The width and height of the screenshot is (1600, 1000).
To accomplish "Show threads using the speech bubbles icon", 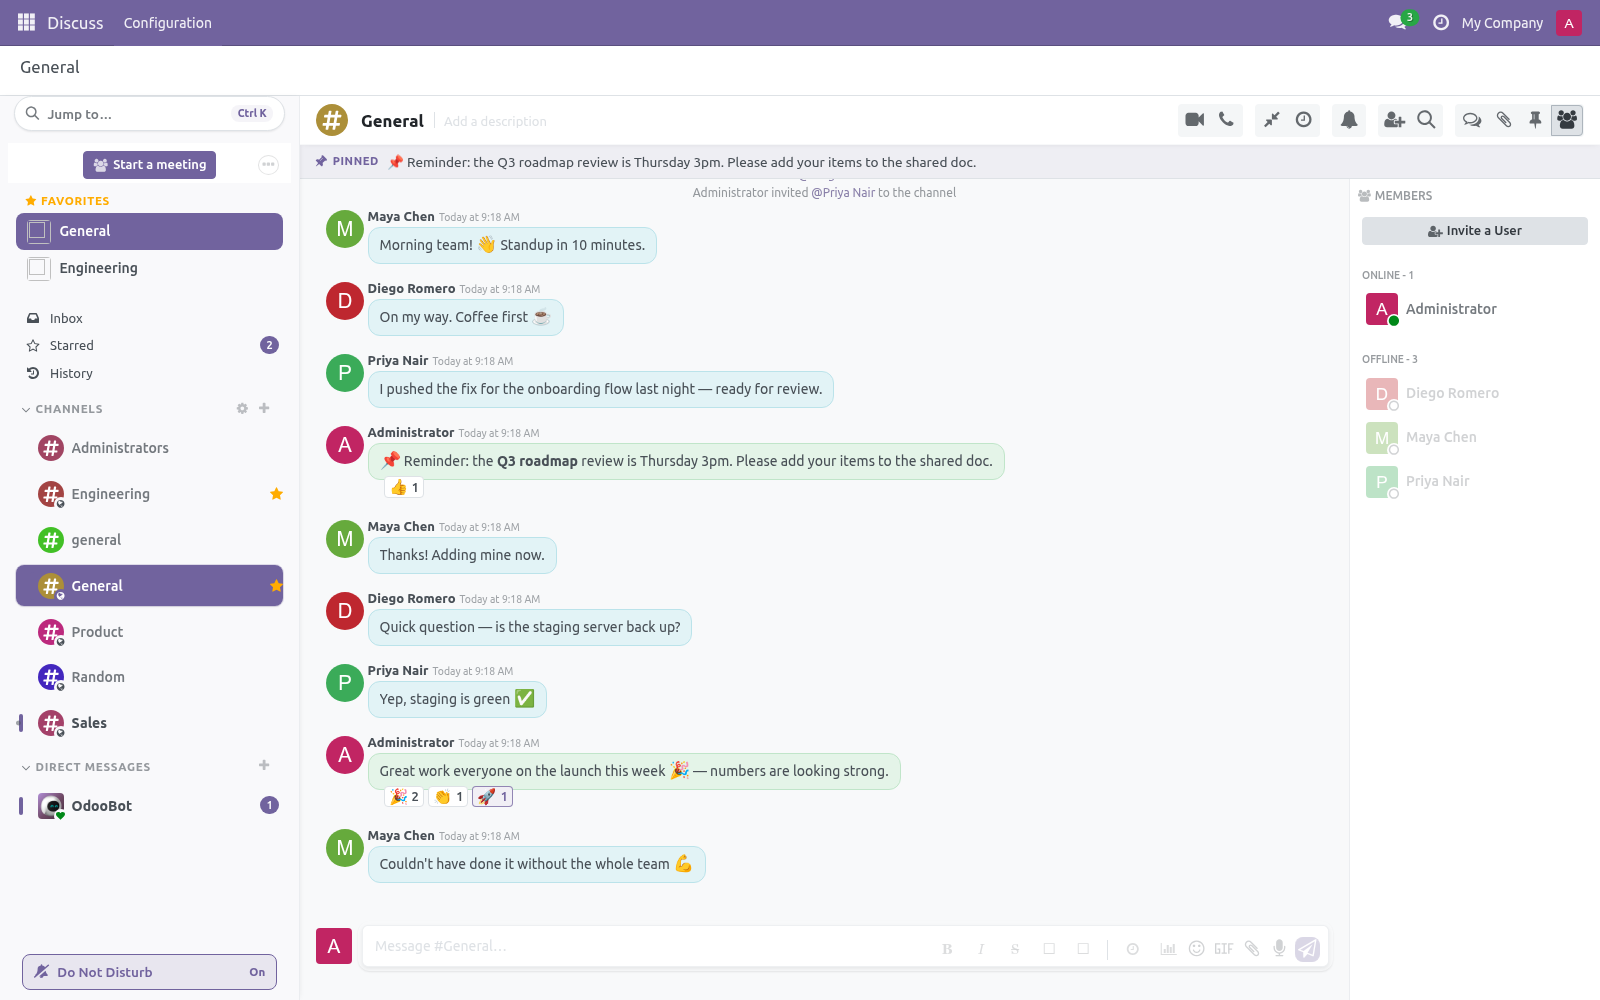I will click(1472, 120).
